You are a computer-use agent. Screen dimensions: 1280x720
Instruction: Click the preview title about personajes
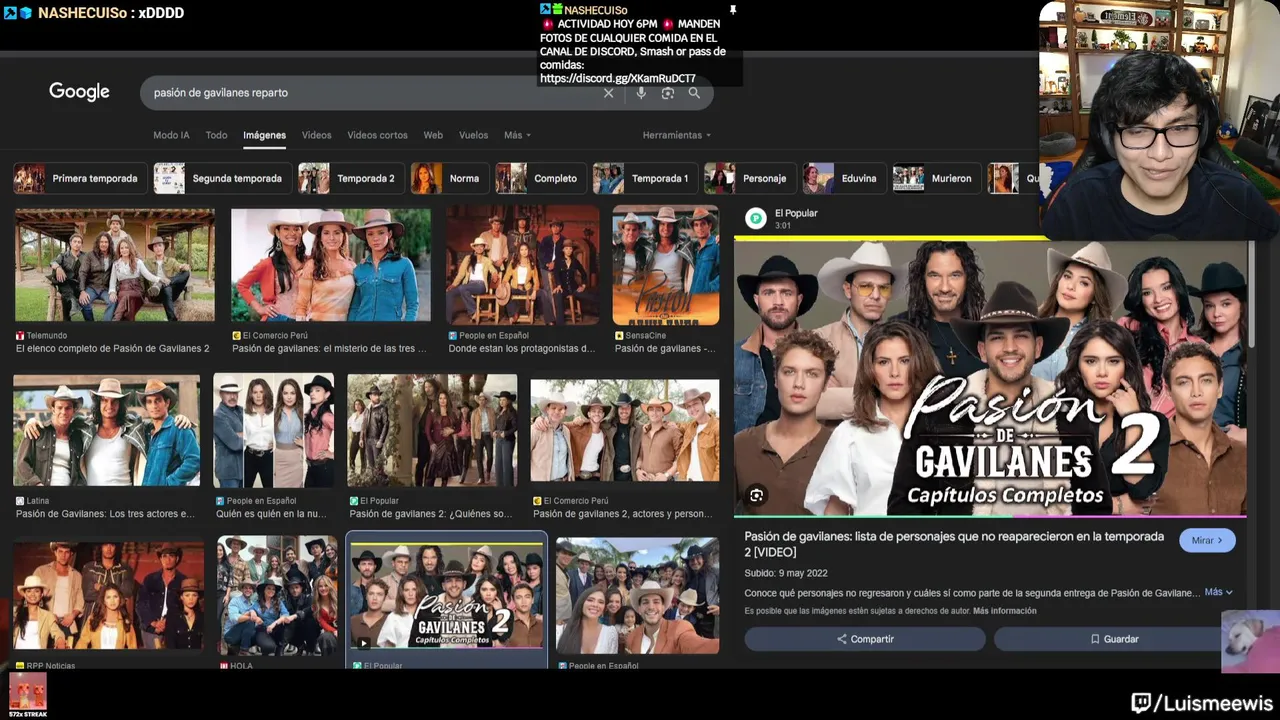point(954,544)
